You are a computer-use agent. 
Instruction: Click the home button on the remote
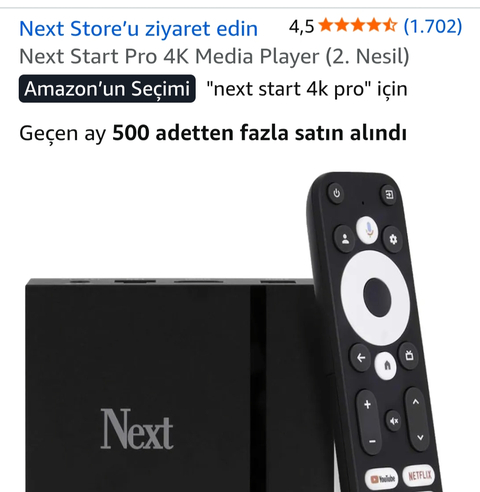point(386,366)
